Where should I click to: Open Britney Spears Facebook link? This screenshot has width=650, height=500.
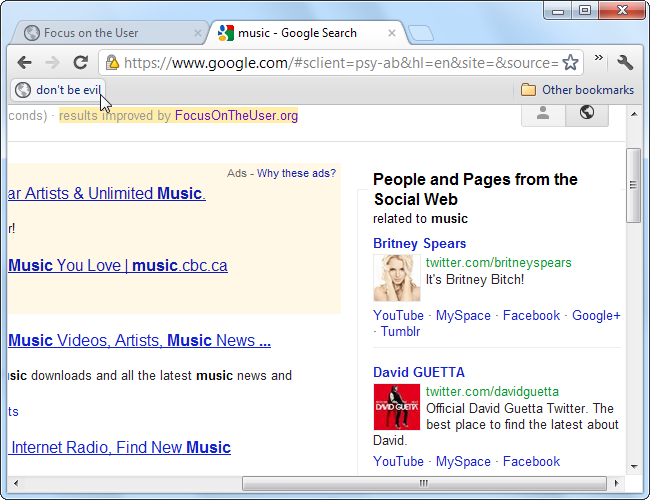531,316
